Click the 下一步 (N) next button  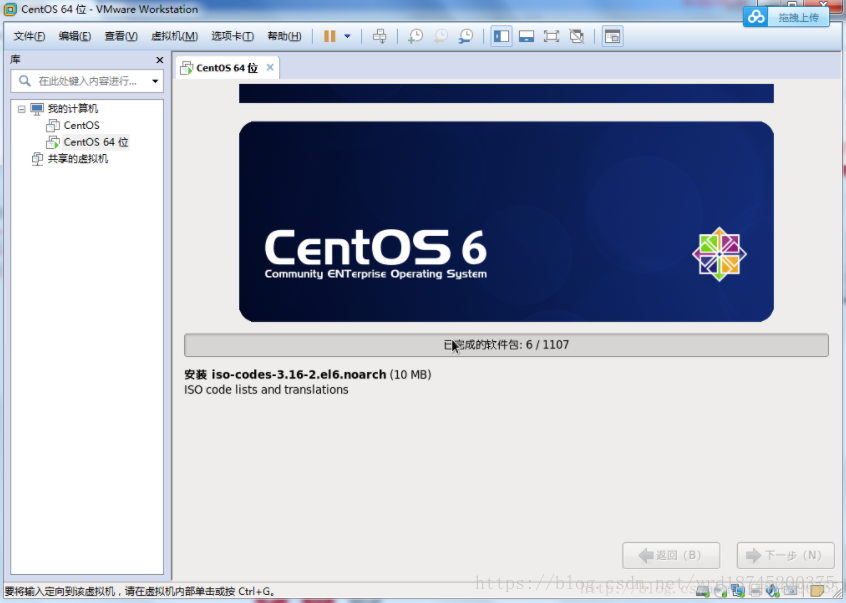tap(786, 555)
